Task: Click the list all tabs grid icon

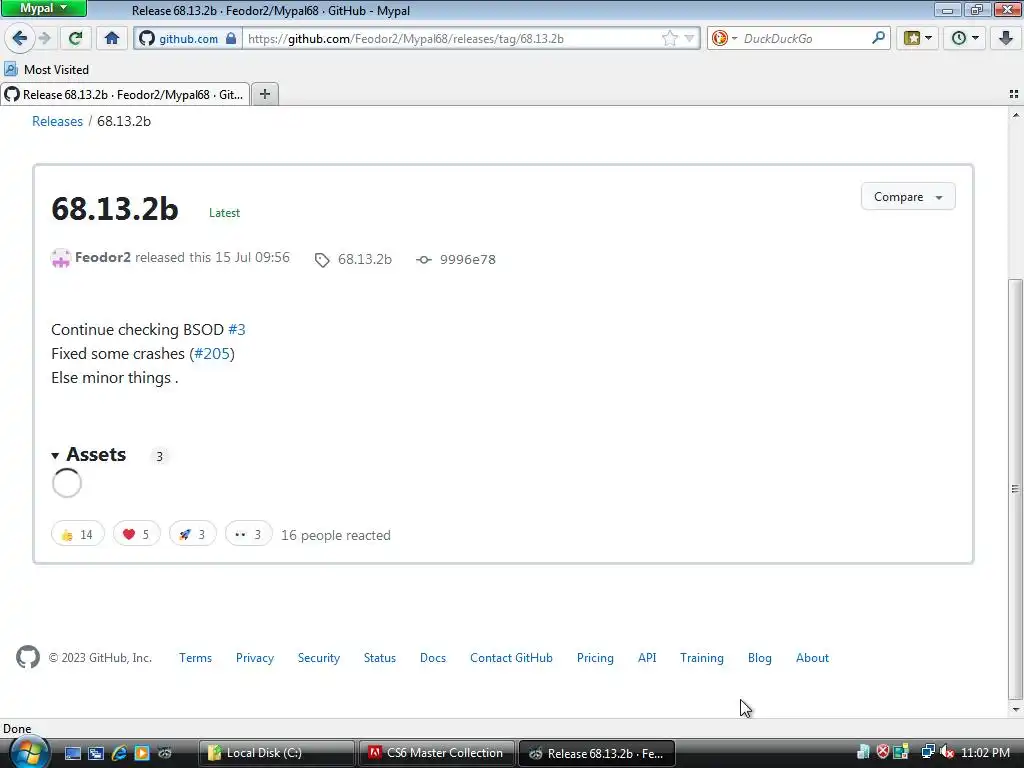Action: coord(1014,94)
